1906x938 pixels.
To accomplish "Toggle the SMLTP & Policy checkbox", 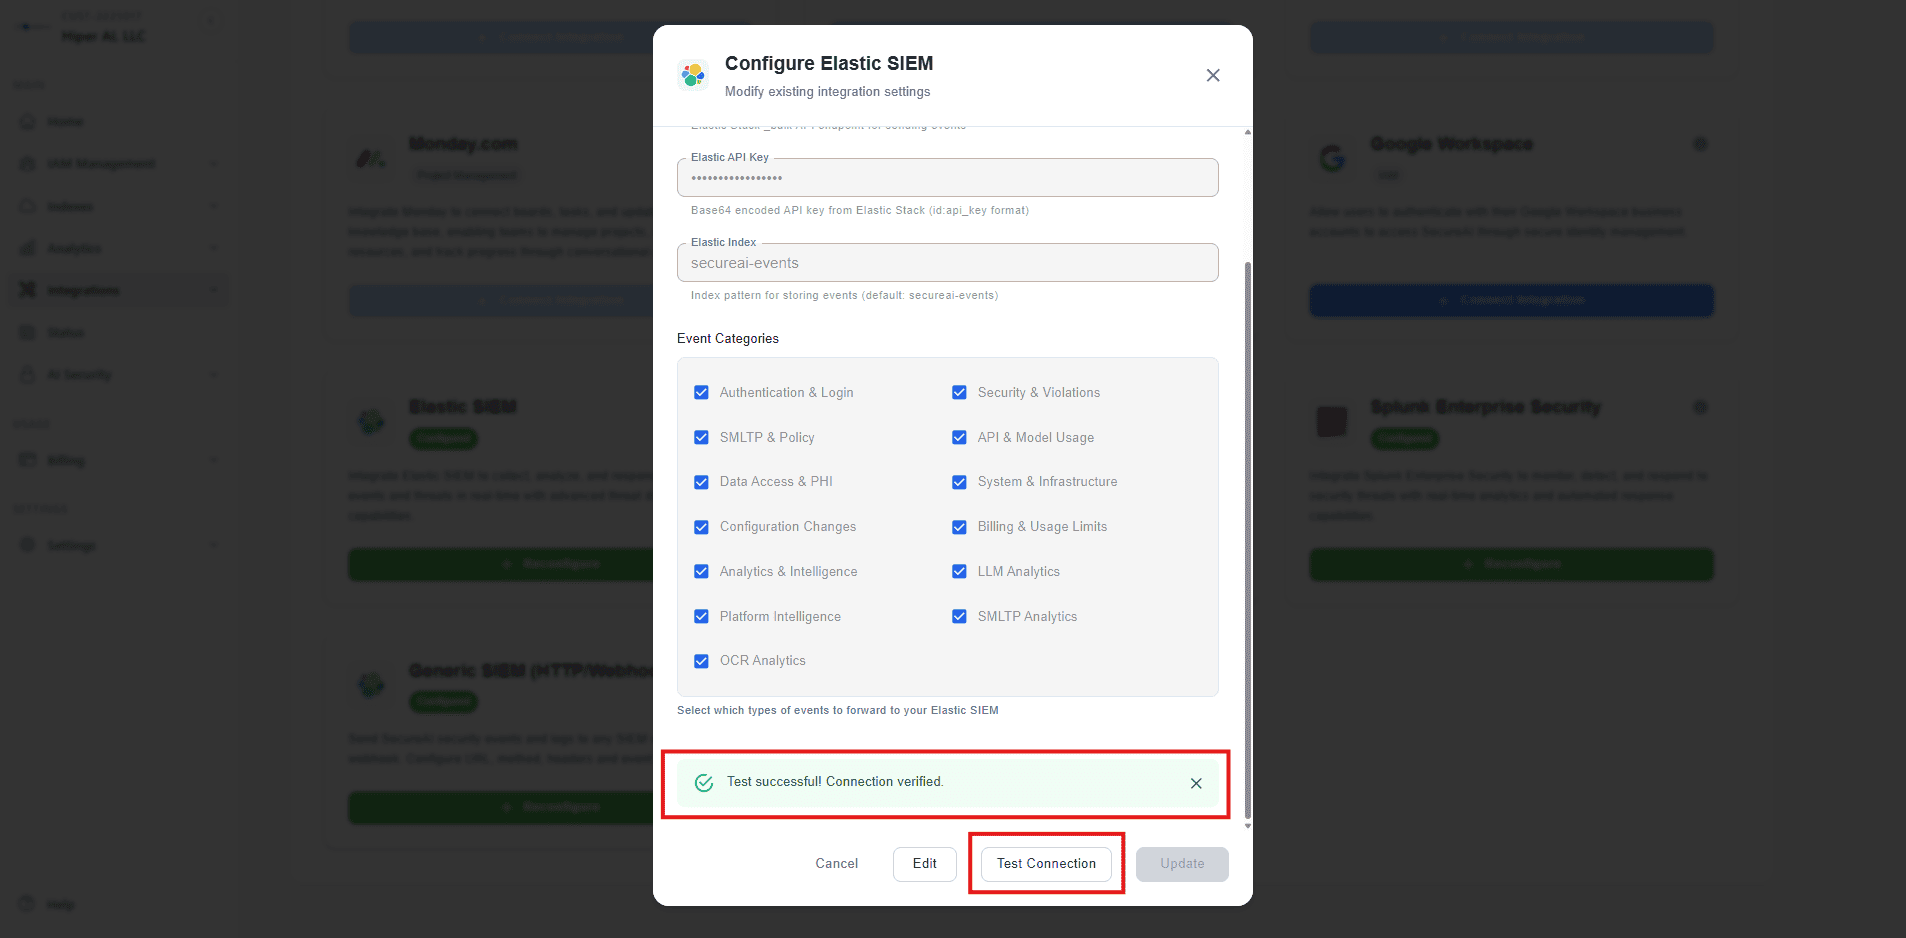I will (701, 438).
